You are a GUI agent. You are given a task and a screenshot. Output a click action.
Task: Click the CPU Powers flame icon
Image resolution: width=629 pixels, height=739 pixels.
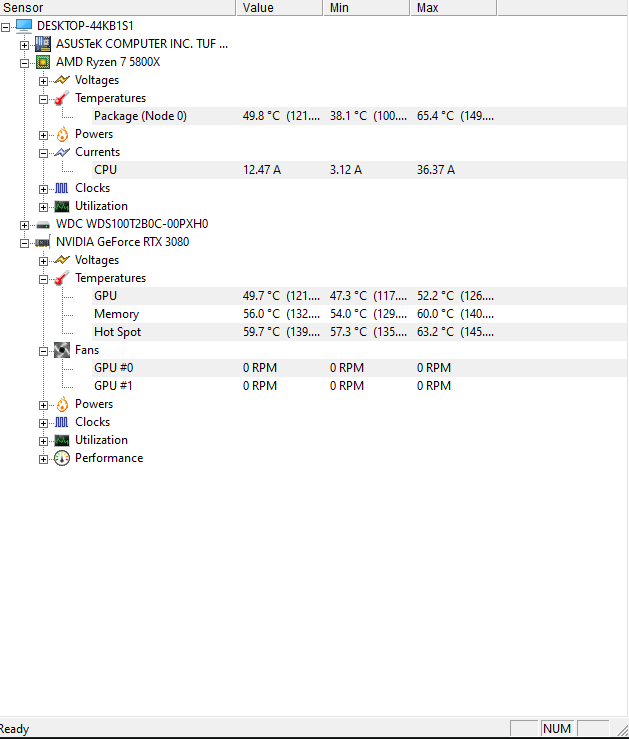tap(62, 134)
